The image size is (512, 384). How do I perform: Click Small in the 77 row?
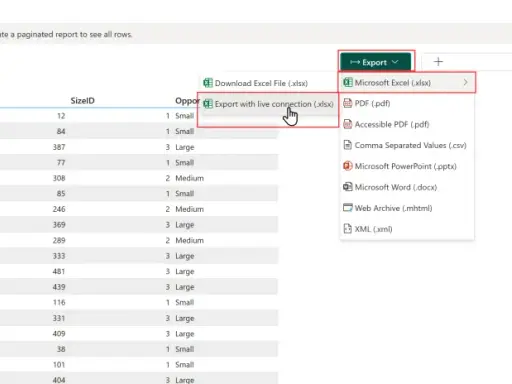pyautogui.click(x=184, y=163)
